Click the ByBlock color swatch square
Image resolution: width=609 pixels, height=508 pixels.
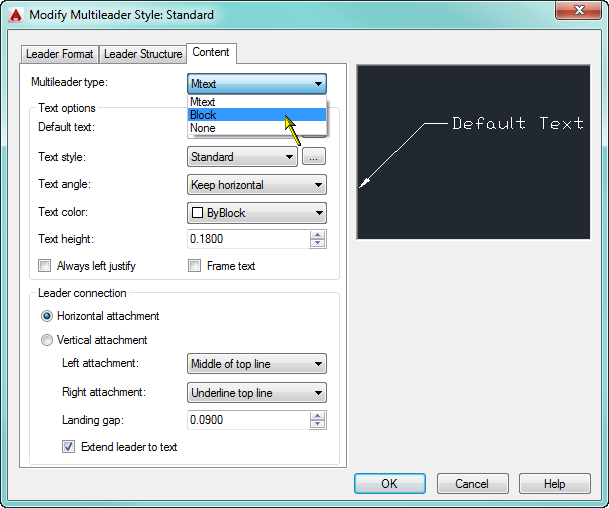pos(197,213)
